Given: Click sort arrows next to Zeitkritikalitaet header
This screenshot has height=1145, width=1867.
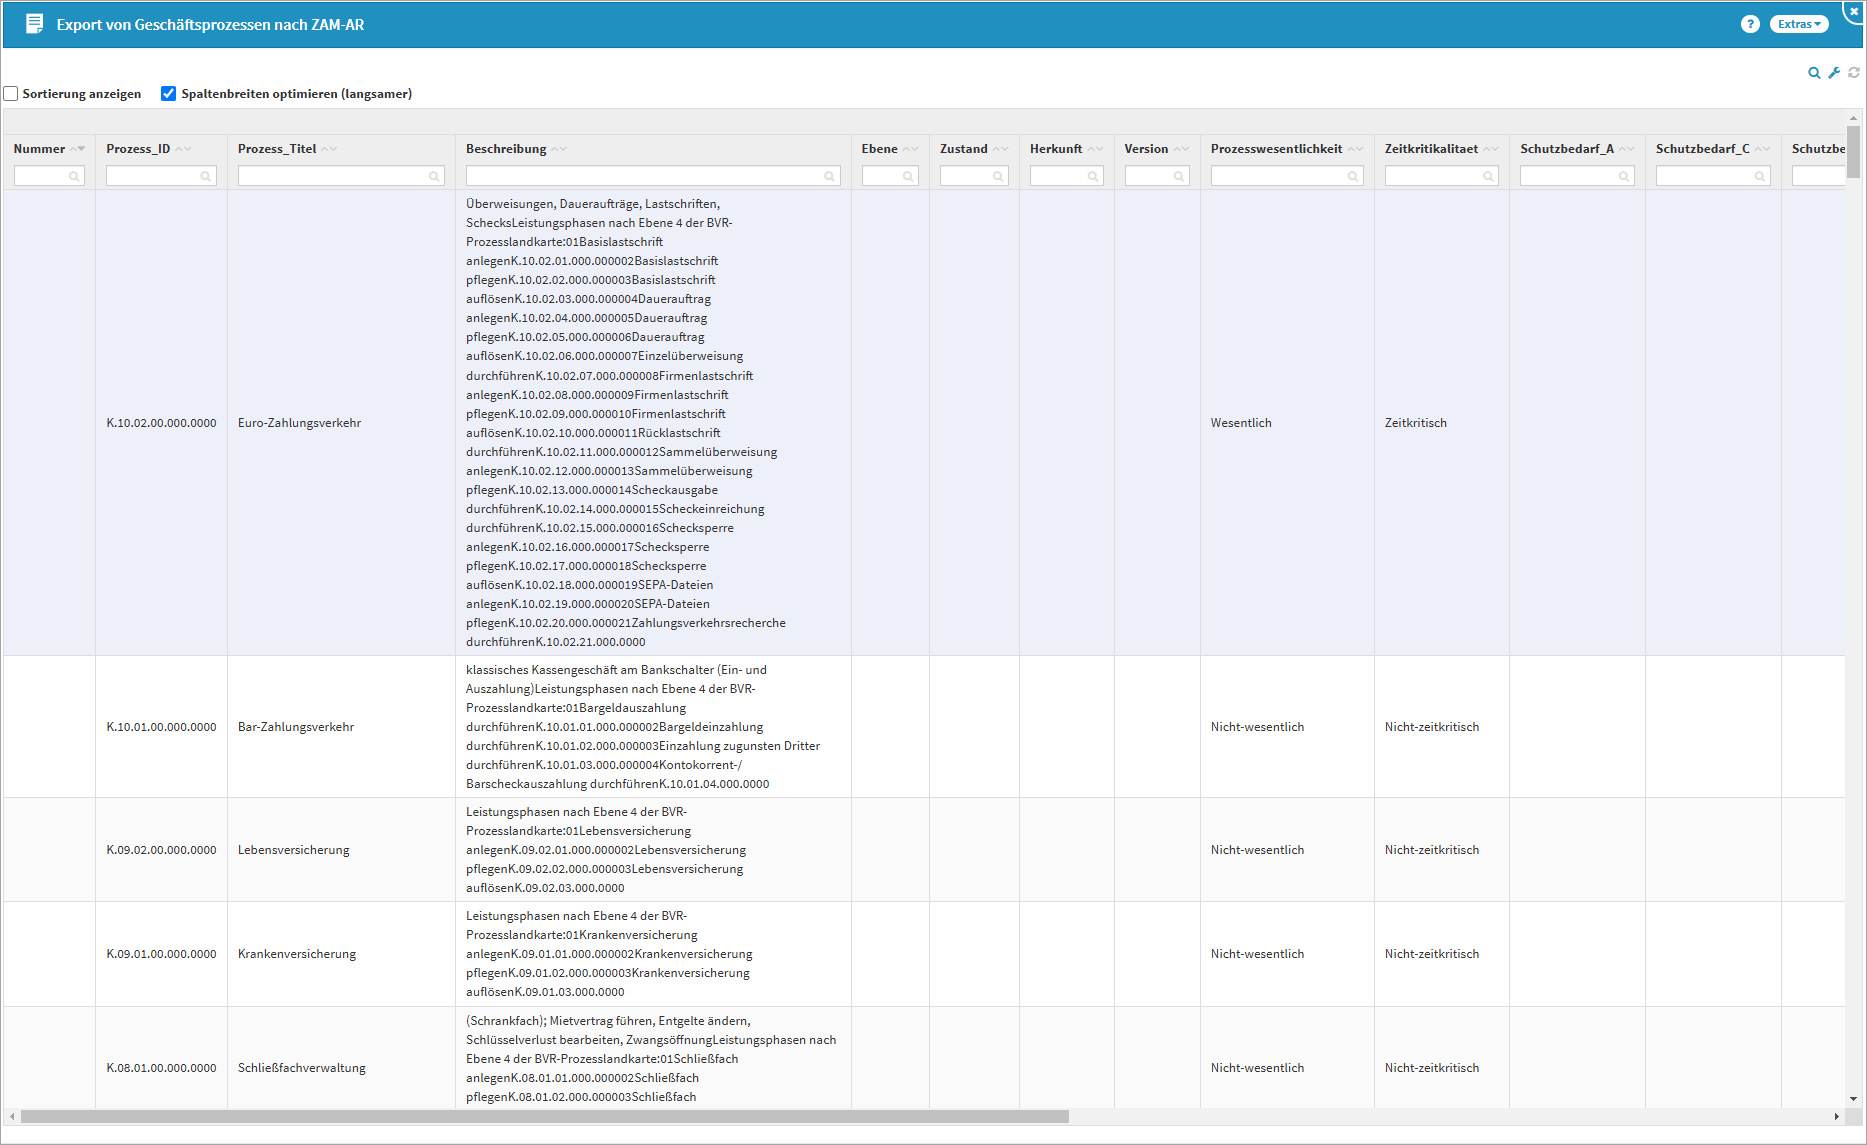Looking at the screenshot, I should click(x=1491, y=149).
